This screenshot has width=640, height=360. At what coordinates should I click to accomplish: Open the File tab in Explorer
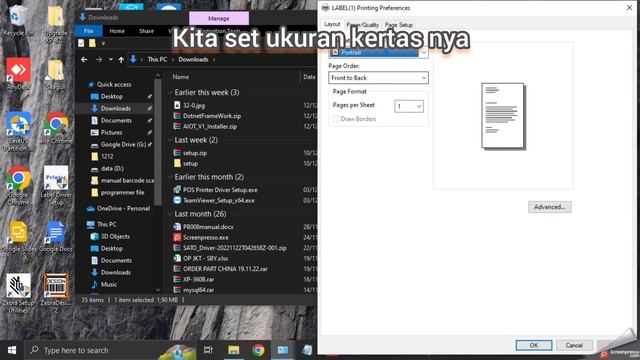tap(89, 31)
